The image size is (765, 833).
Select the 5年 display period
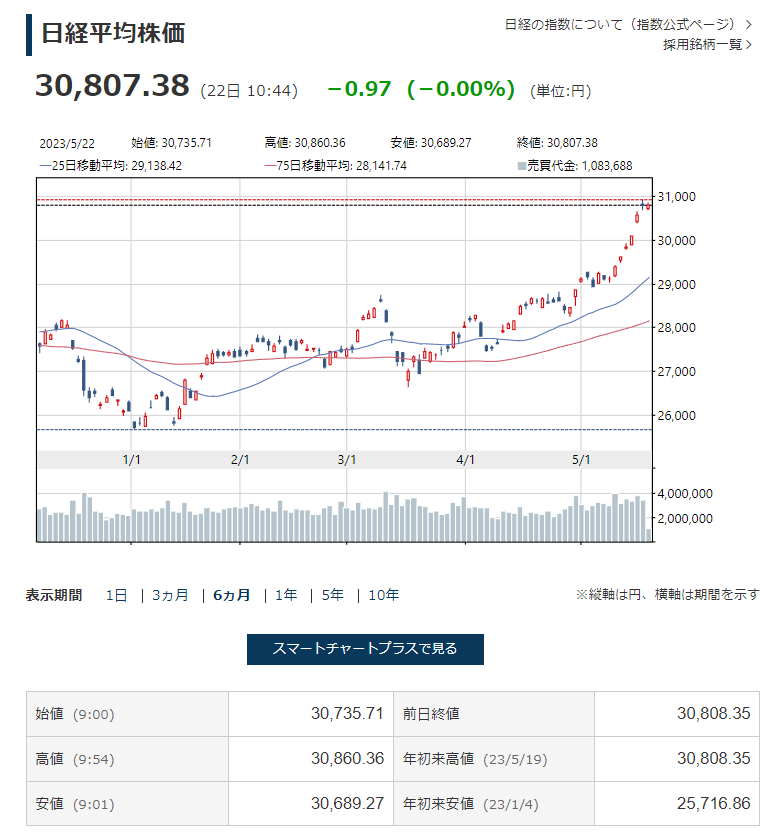pos(333,595)
